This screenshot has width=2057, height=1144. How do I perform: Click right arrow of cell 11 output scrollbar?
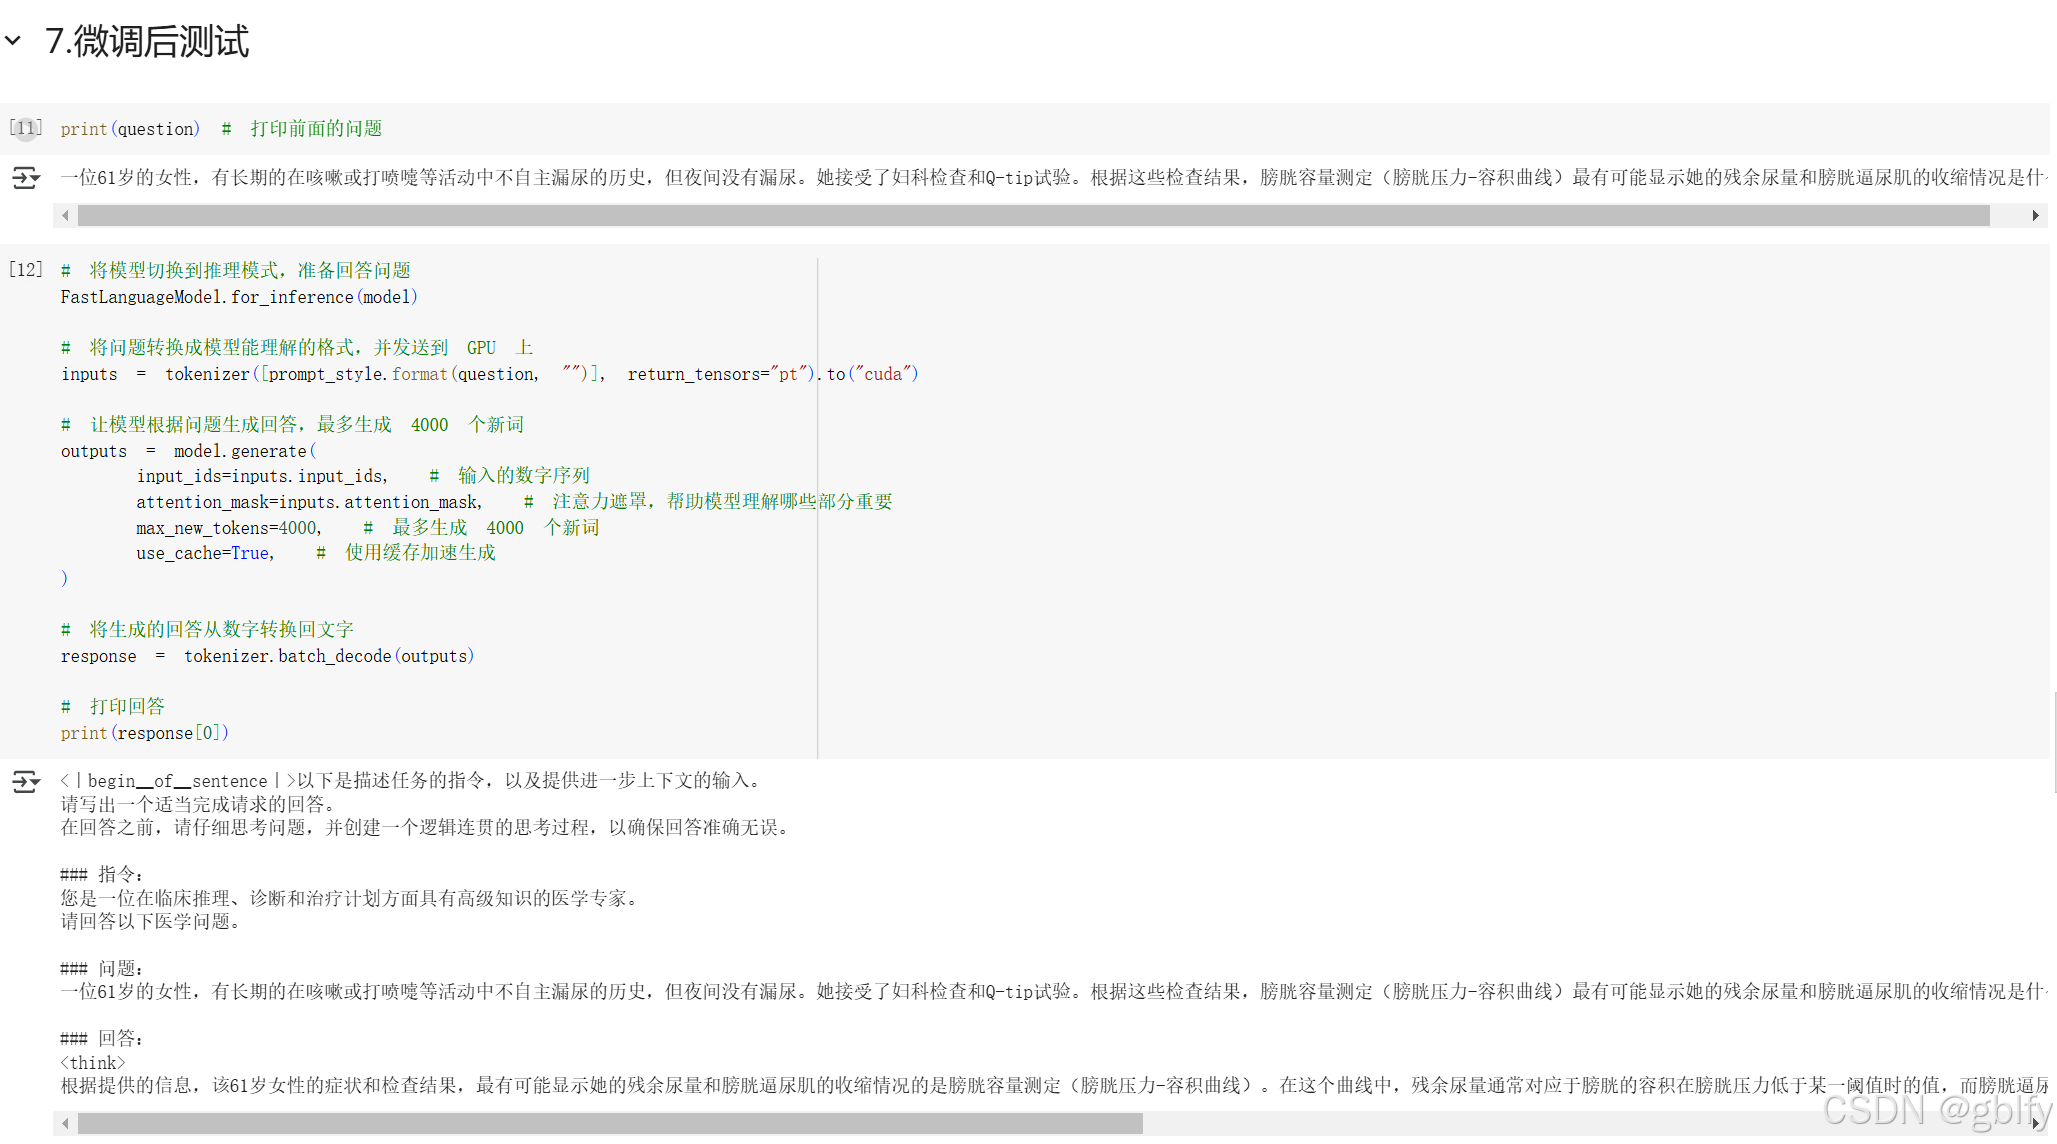pos(2035,215)
